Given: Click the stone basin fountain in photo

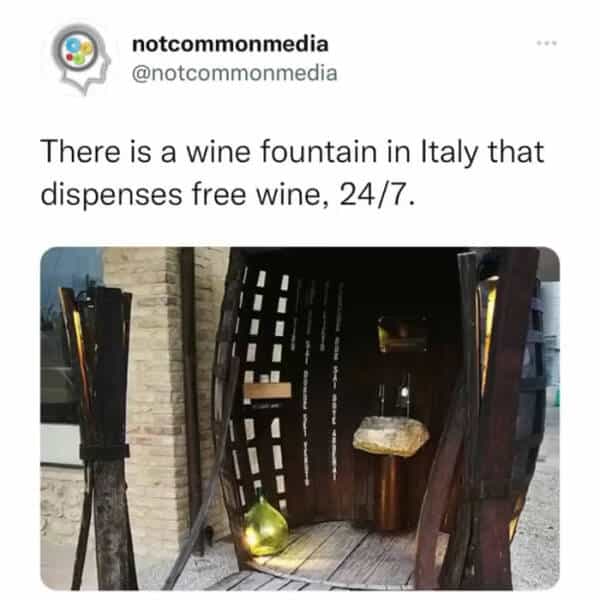Looking at the screenshot, I should point(391,436).
